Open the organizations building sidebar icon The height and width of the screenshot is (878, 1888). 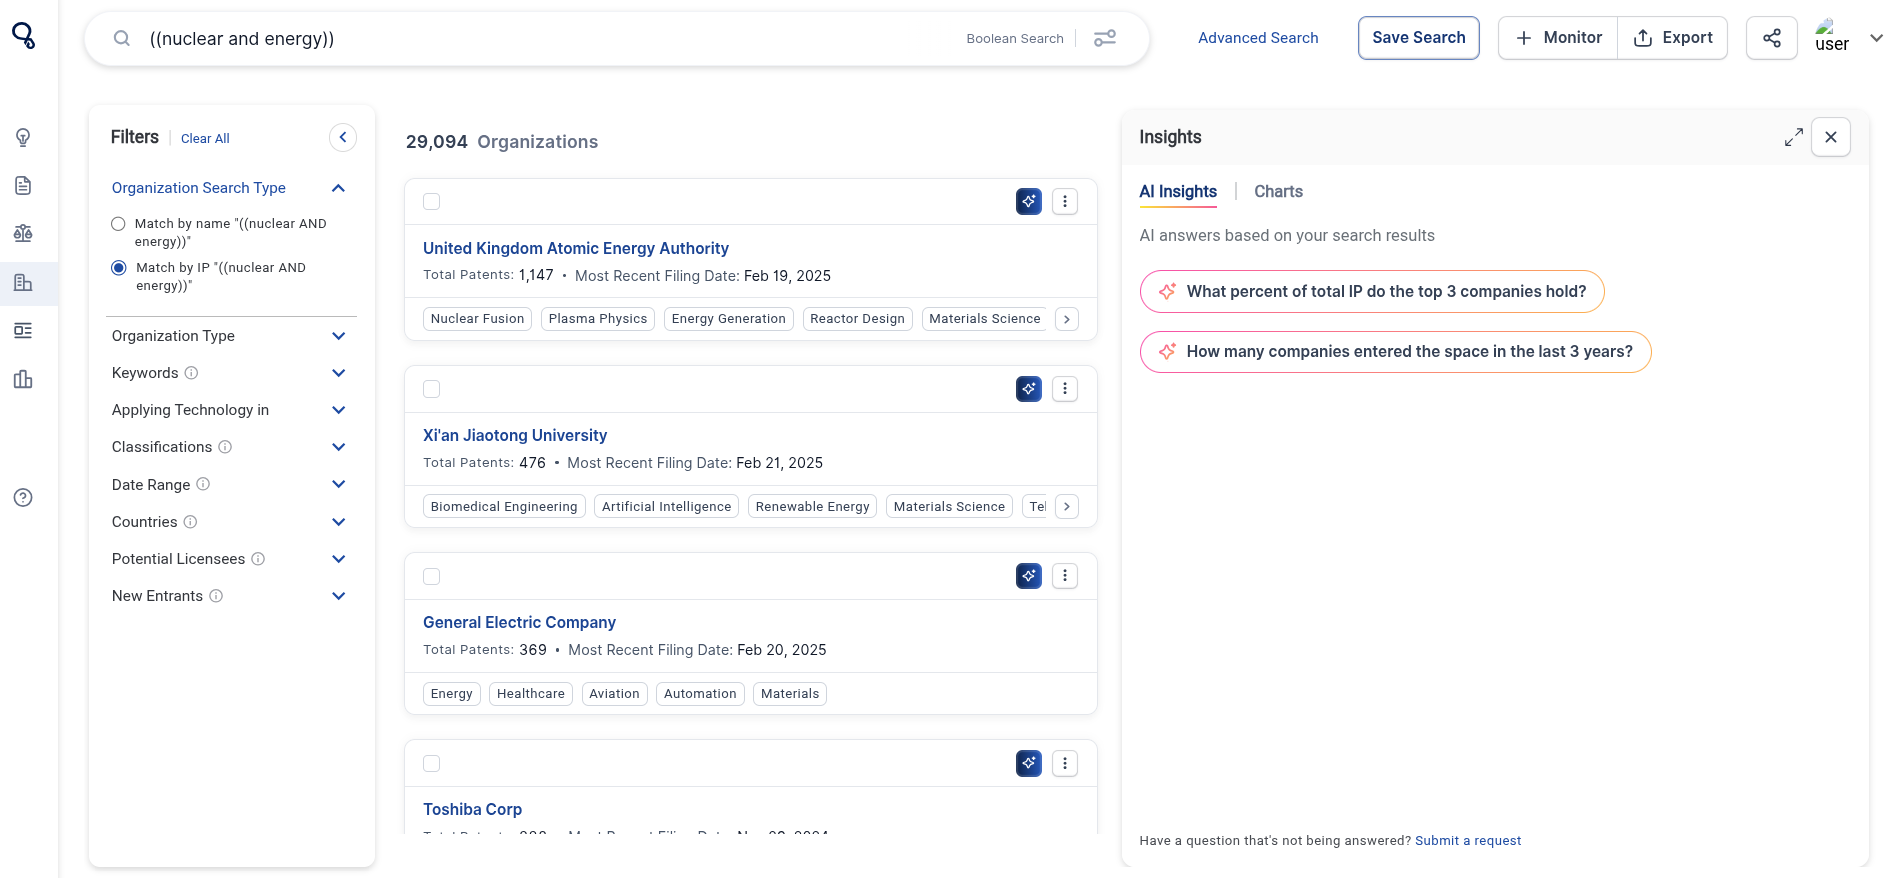[23, 282]
